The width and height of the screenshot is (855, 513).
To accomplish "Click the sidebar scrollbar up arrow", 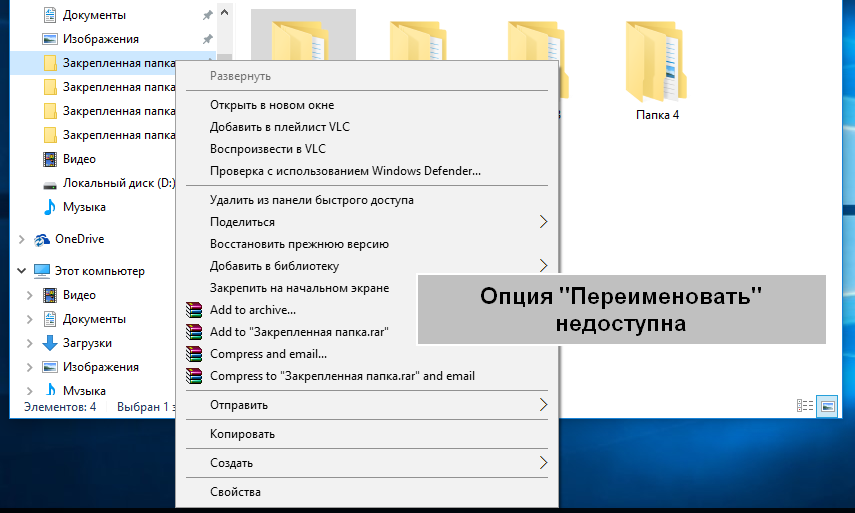I will (x=225, y=13).
